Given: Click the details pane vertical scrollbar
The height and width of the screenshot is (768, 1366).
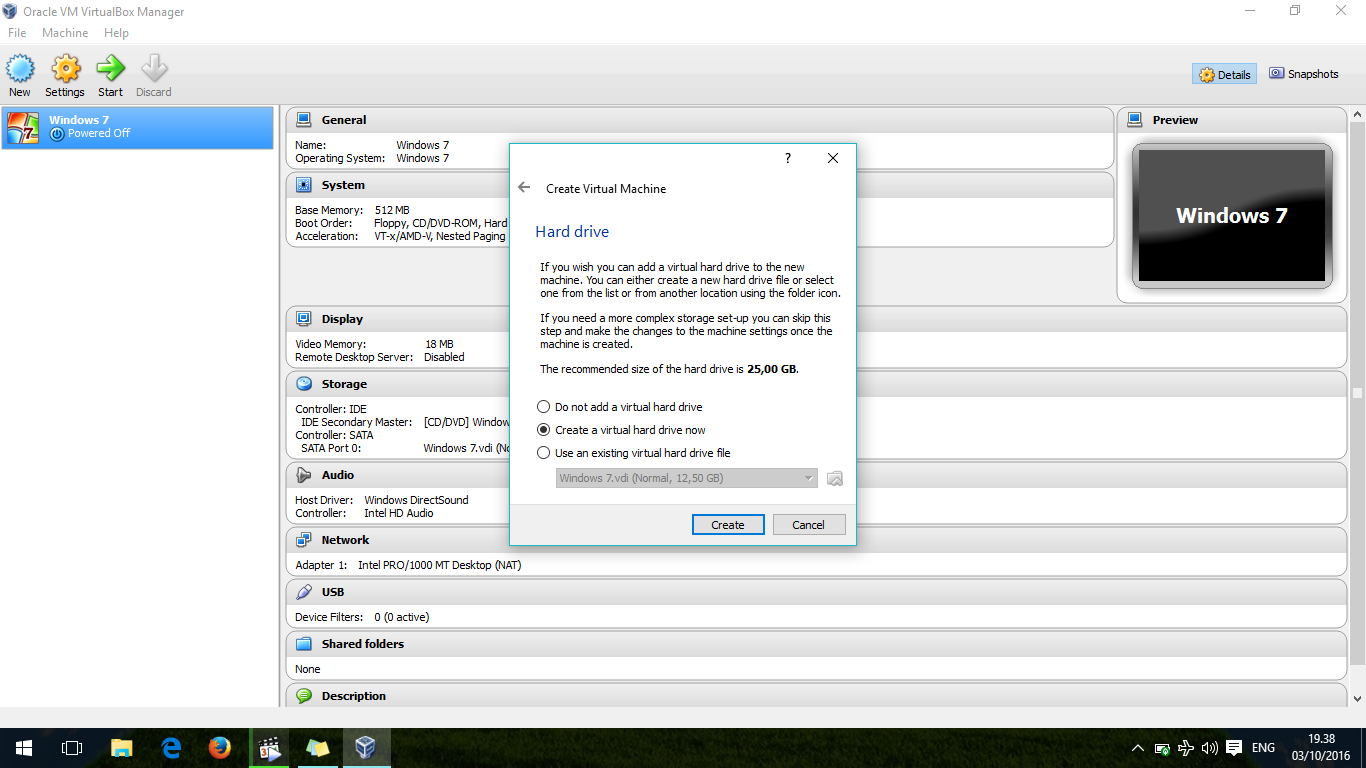Looking at the screenshot, I should 1357,393.
